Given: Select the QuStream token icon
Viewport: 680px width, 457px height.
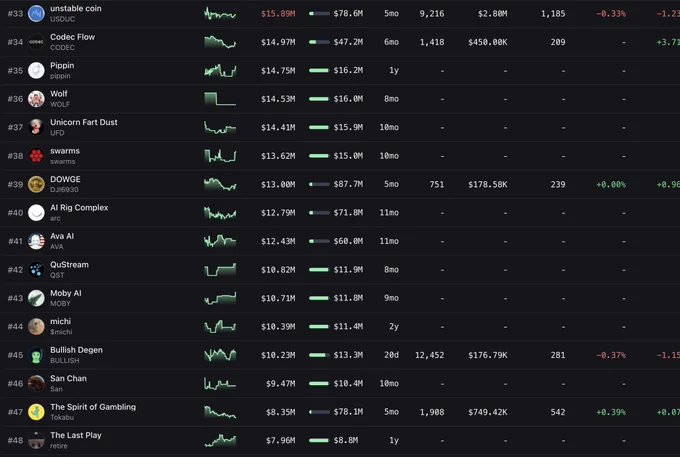Looking at the screenshot, I should [x=36, y=270].
